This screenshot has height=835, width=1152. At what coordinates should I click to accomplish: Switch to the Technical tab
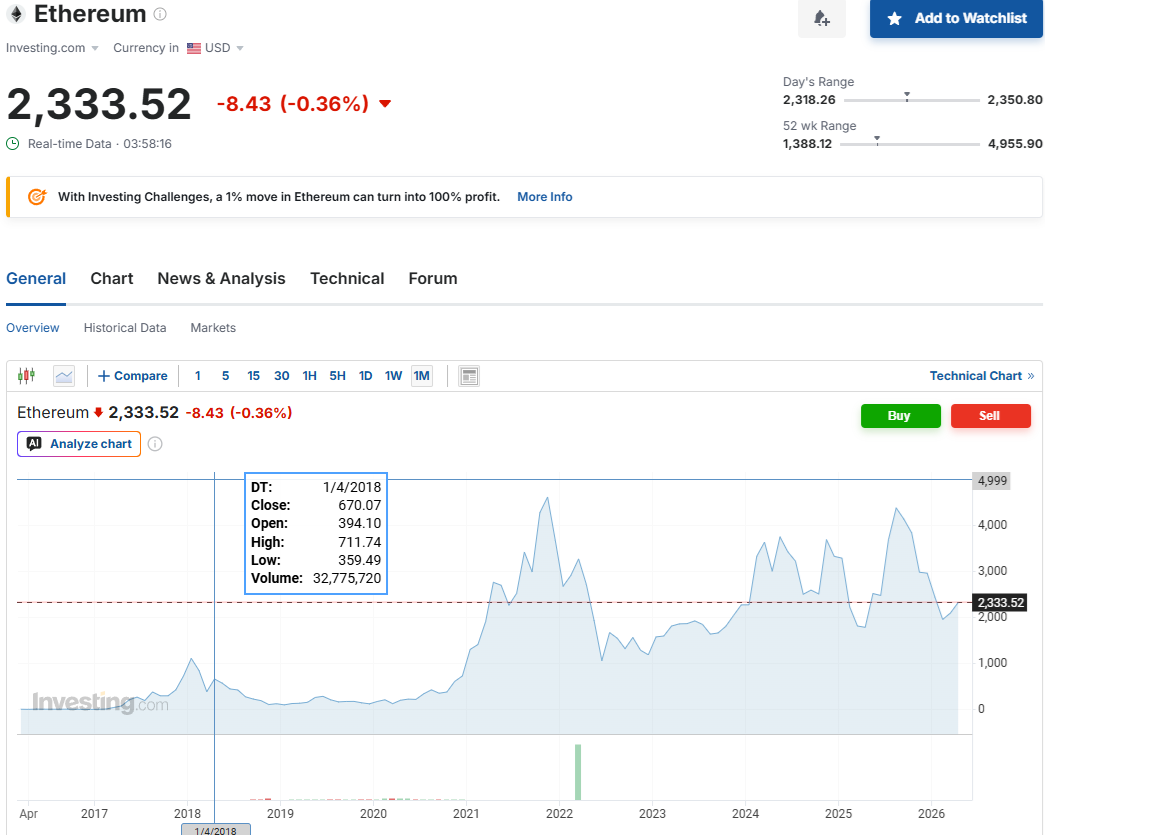click(x=347, y=279)
